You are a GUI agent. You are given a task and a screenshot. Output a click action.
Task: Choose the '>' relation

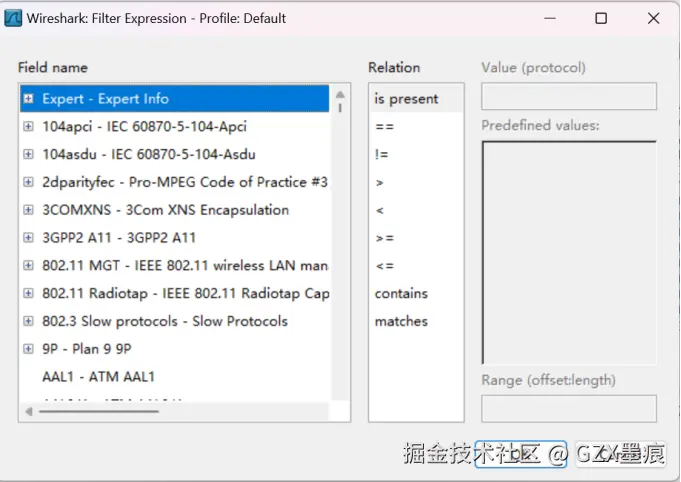click(416, 182)
